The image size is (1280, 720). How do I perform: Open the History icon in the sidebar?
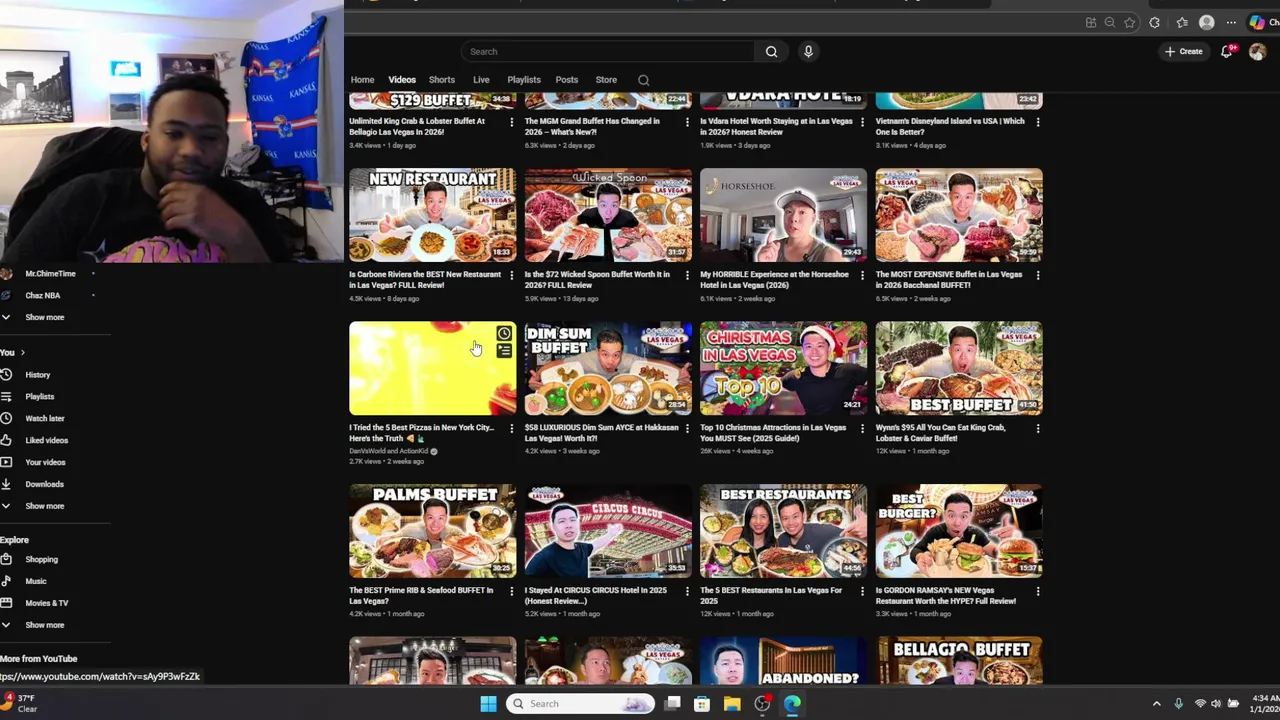coord(6,375)
